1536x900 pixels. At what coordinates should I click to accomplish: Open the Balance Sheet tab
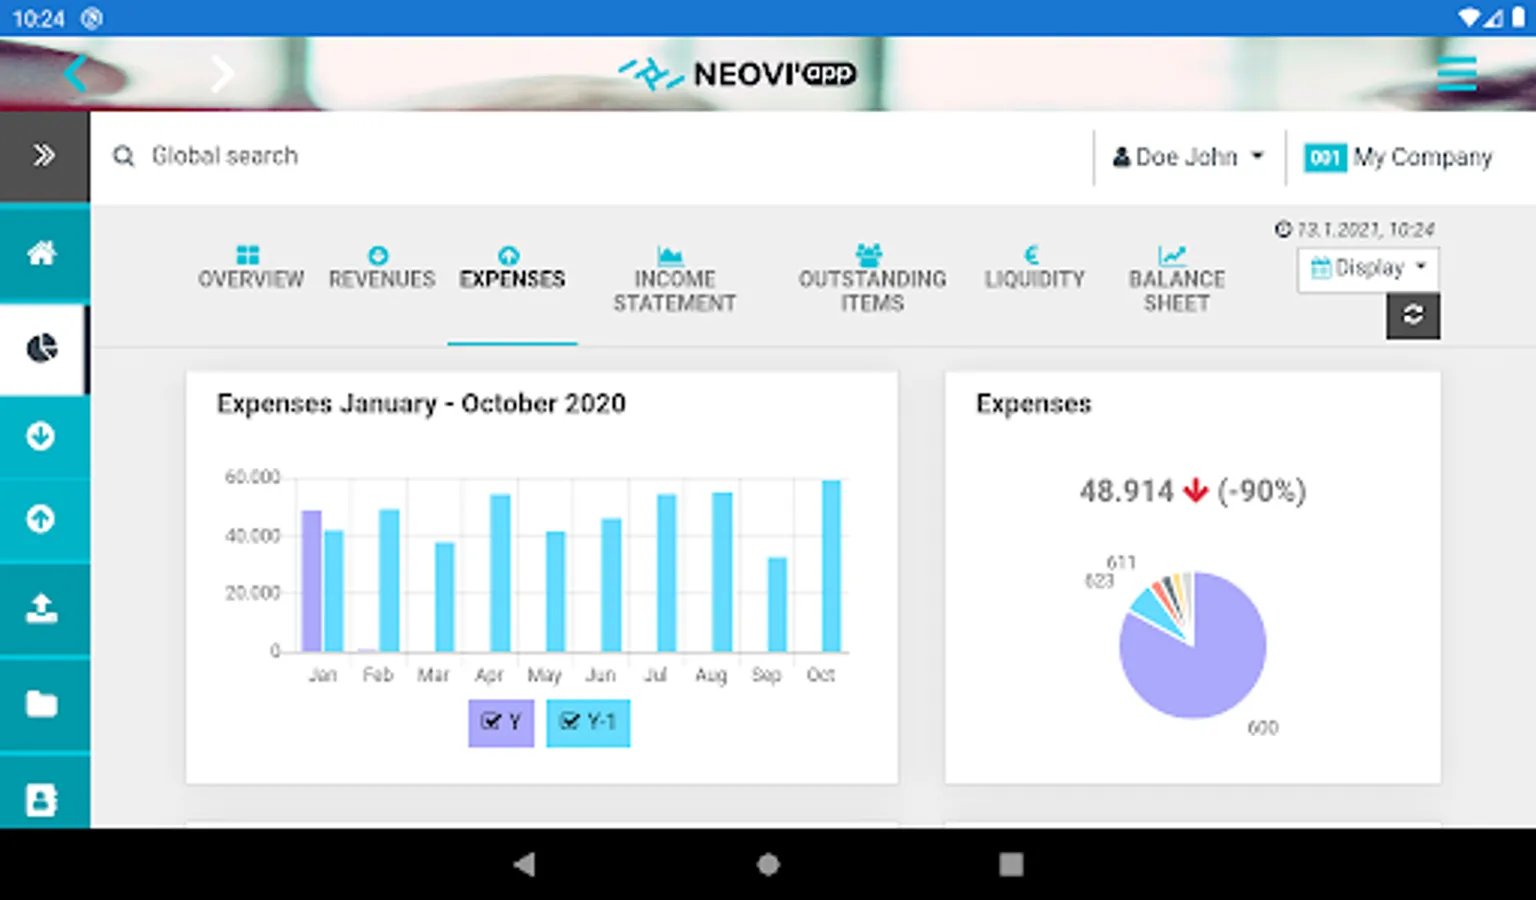click(1176, 280)
